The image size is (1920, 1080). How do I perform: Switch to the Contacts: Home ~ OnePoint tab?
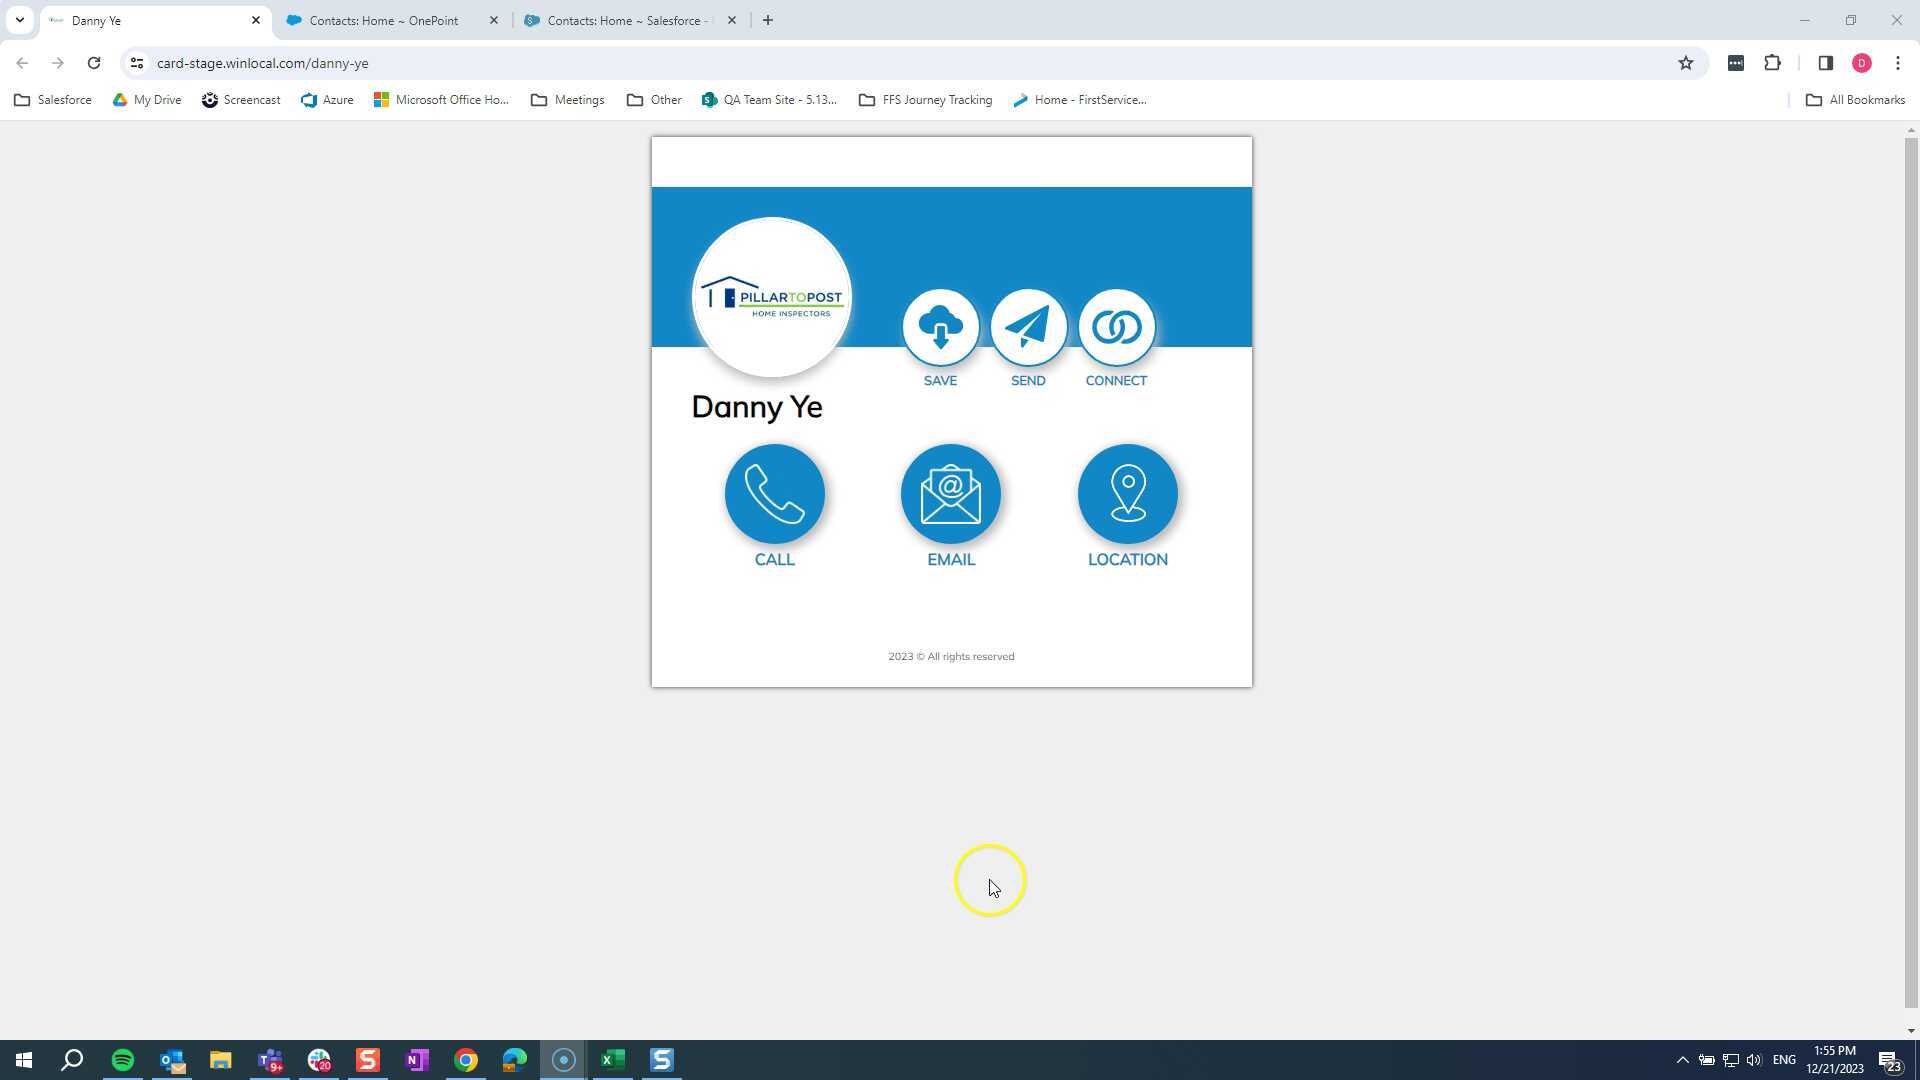click(x=383, y=20)
